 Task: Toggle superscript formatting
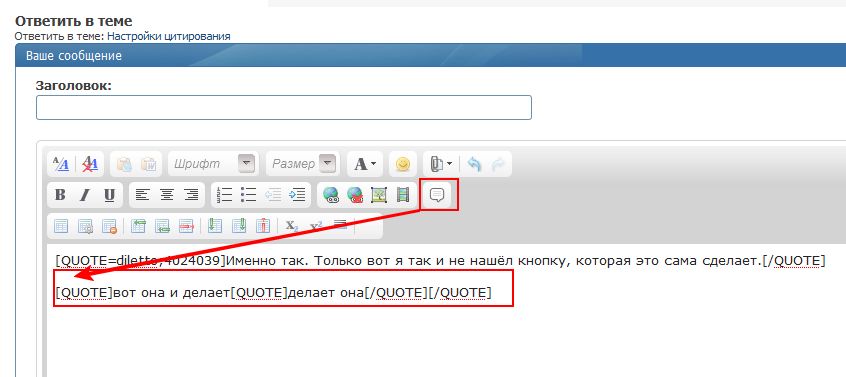point(316,226)
